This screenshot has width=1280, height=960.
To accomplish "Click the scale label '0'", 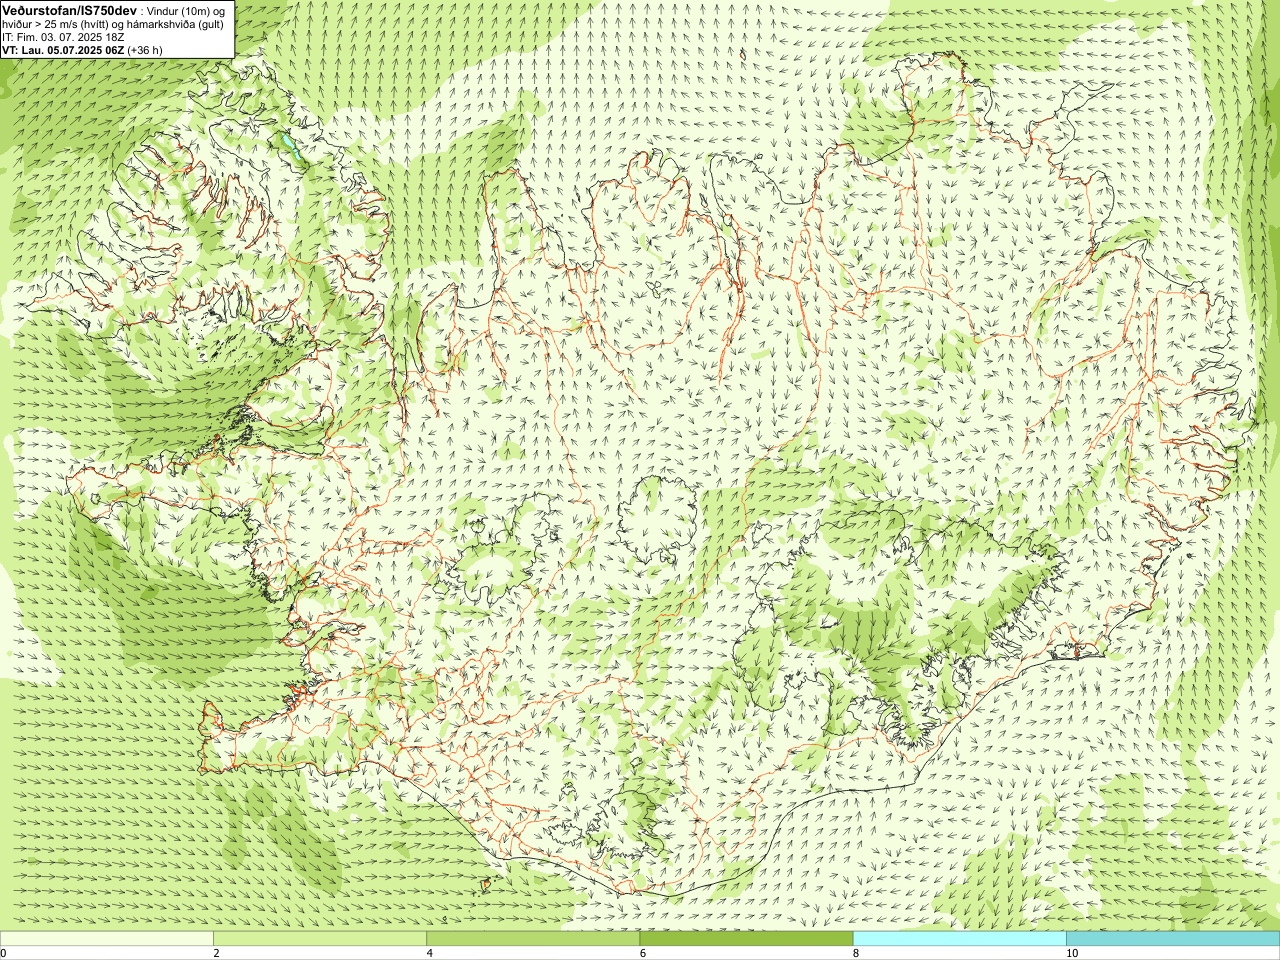I will [4, 953].
